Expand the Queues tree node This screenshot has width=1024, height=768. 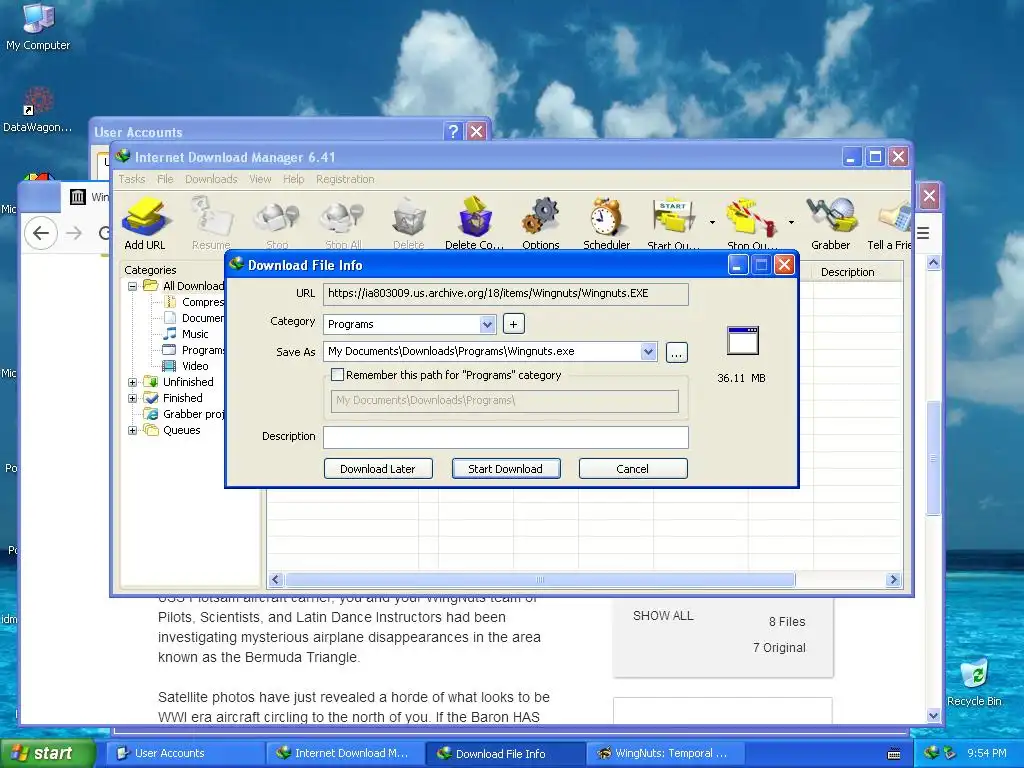(133, 430)
